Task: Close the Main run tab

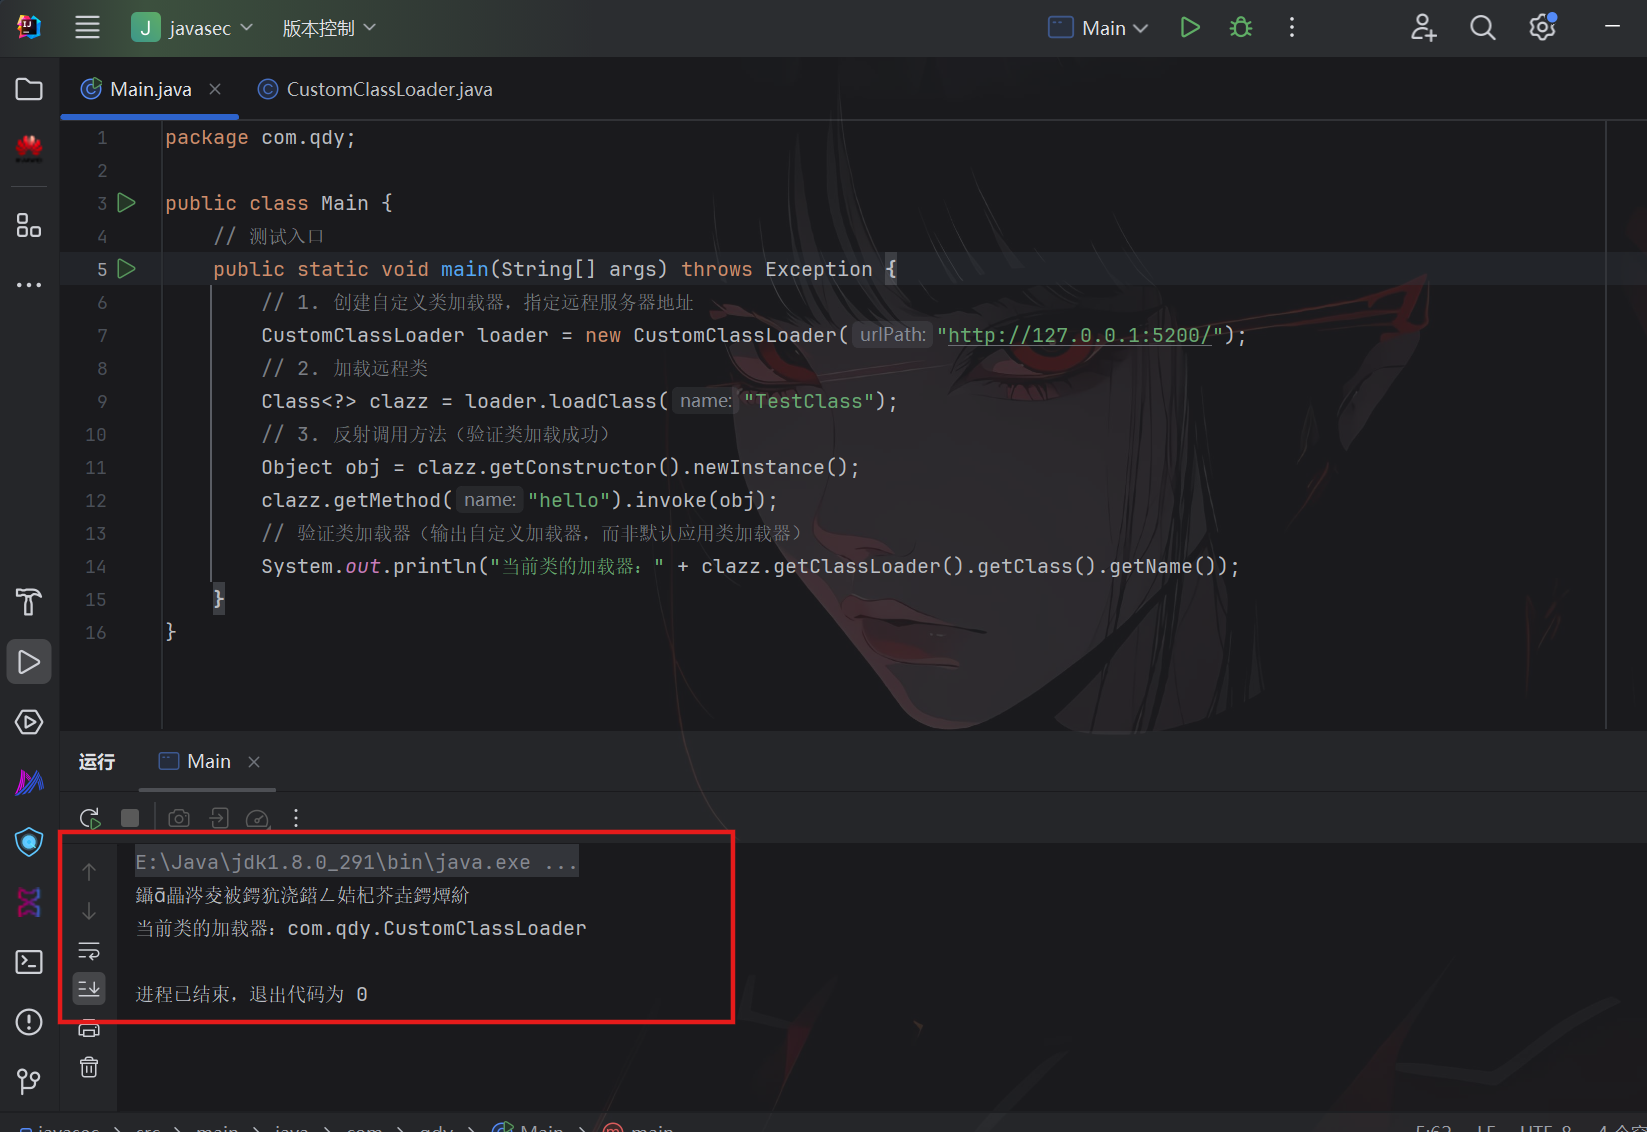Action: 254,762
